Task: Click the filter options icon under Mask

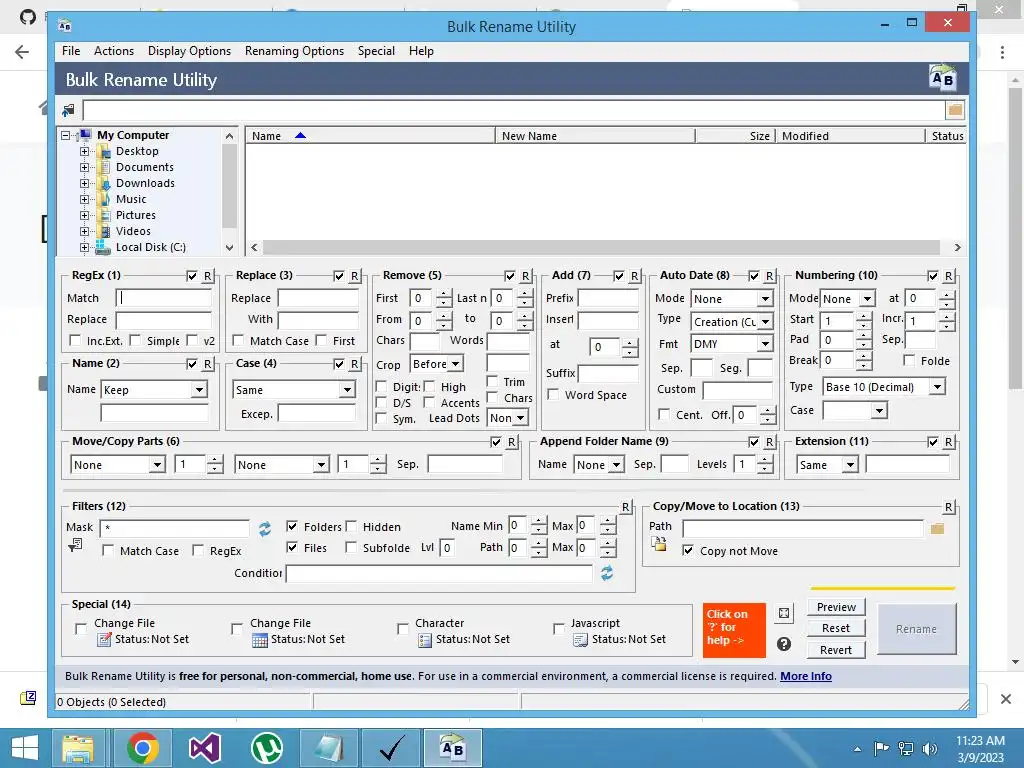Action: pos(75,545)
